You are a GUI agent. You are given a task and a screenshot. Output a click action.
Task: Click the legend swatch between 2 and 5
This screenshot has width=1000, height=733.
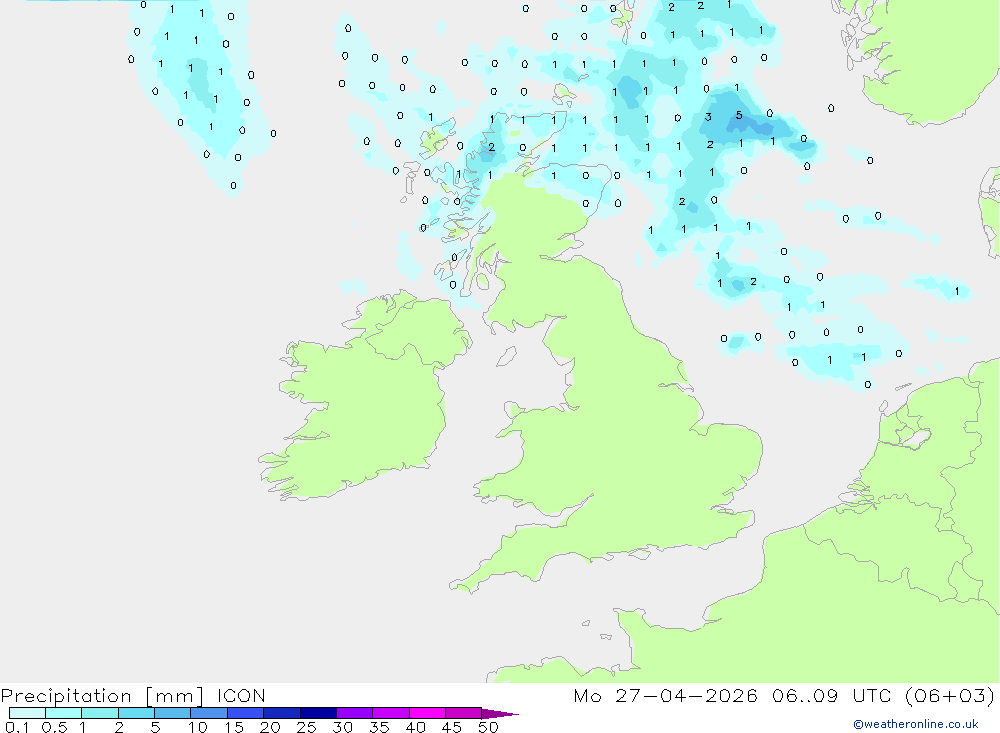point(136,713)
